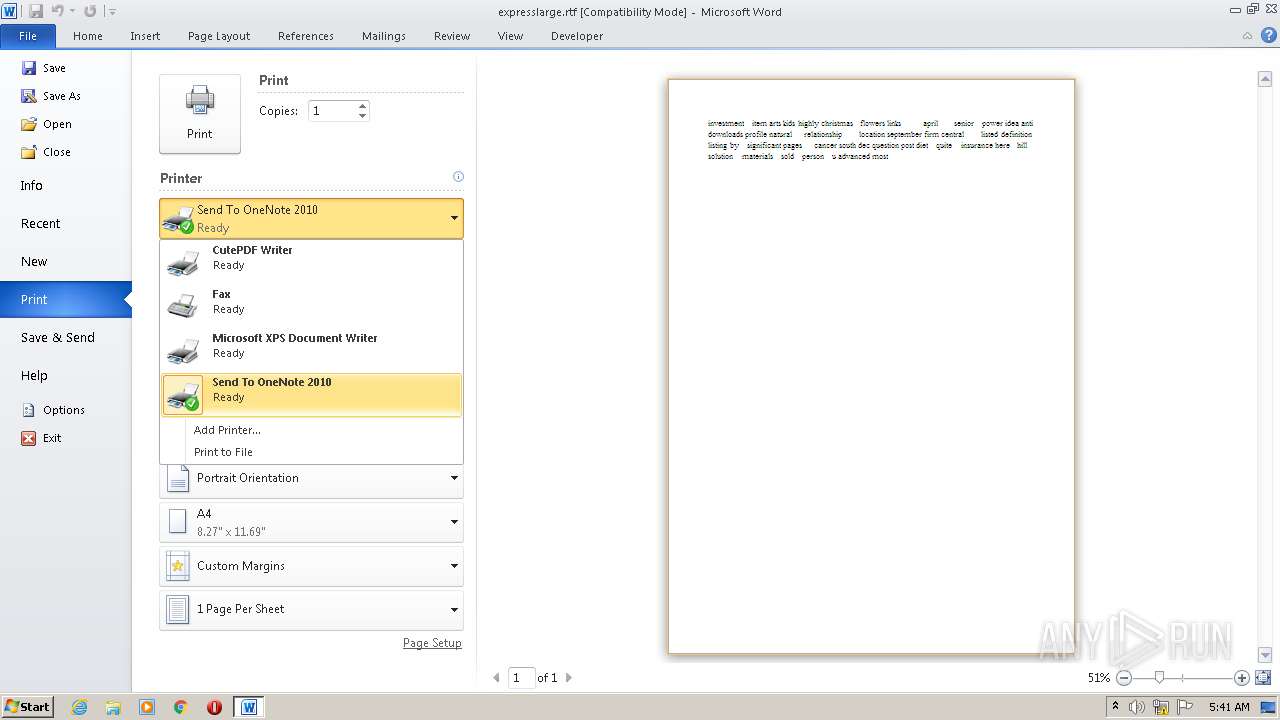Click the current page number field

(x=521, y=677)
